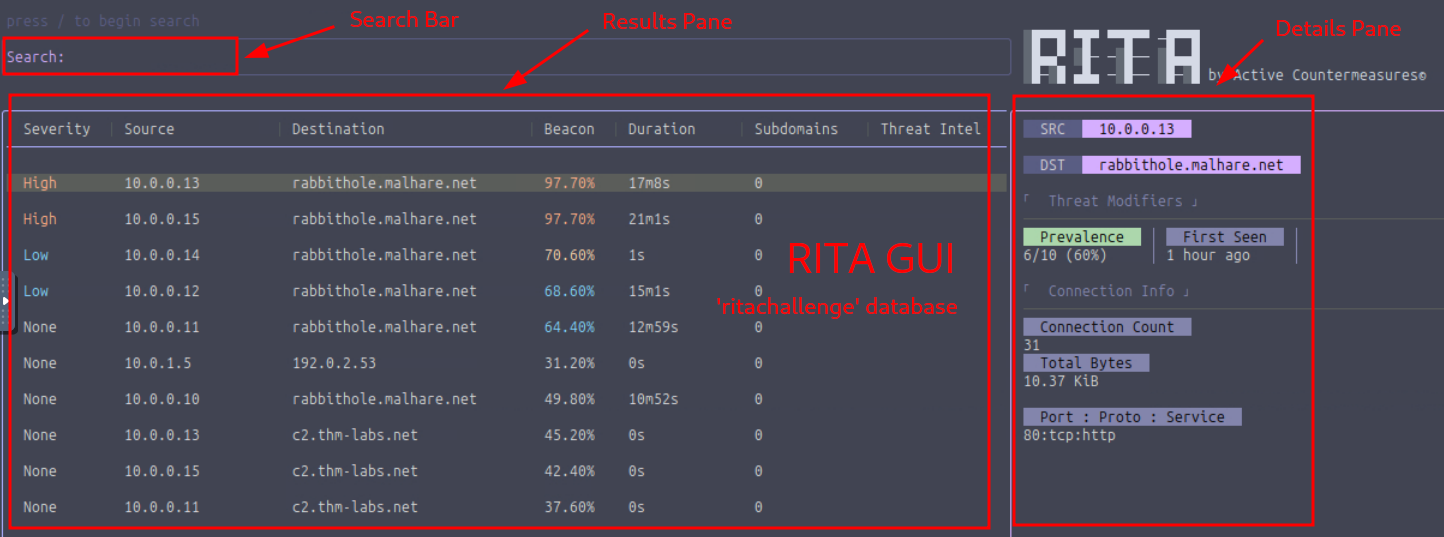
Task: Click the Severity column header
Action: [x=57, y=129]
